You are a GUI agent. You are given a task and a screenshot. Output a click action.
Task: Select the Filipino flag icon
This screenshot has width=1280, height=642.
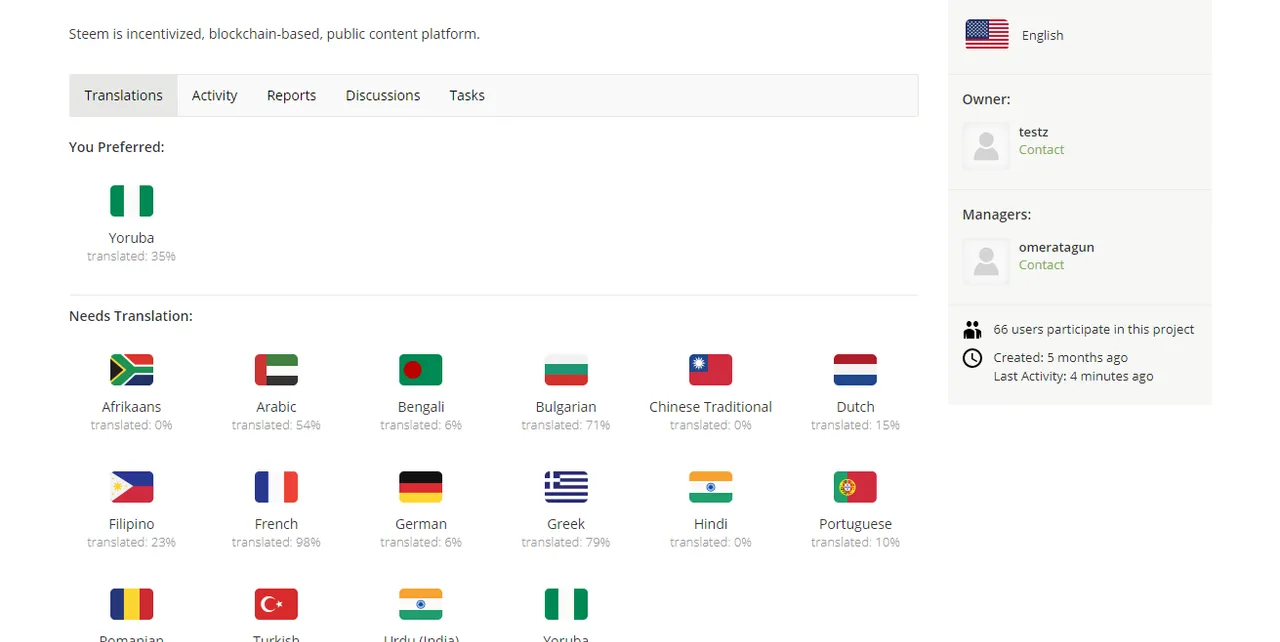pos(132,487)
